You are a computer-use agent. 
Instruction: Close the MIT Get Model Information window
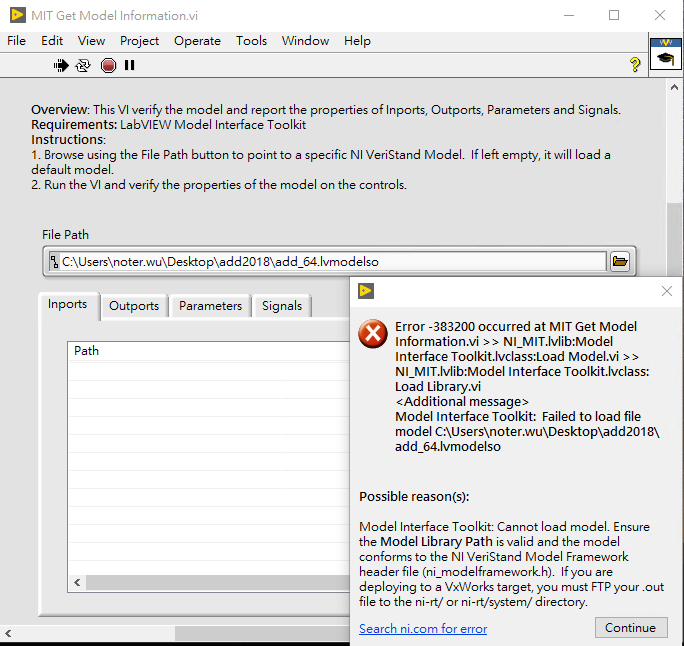[x=660, y=15]
